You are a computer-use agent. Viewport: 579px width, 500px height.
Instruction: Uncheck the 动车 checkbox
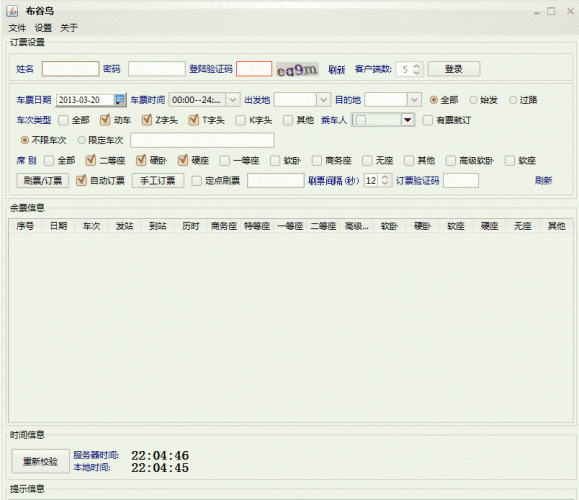point(105,120)
